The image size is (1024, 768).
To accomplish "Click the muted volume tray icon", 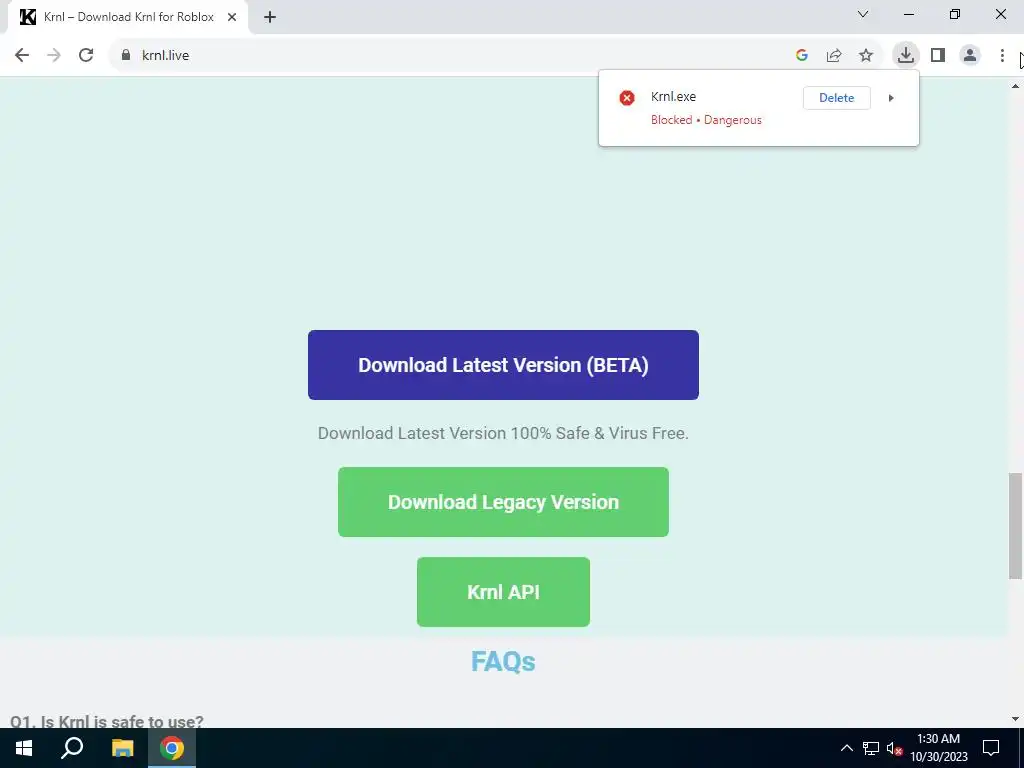I will click(895, 748).
